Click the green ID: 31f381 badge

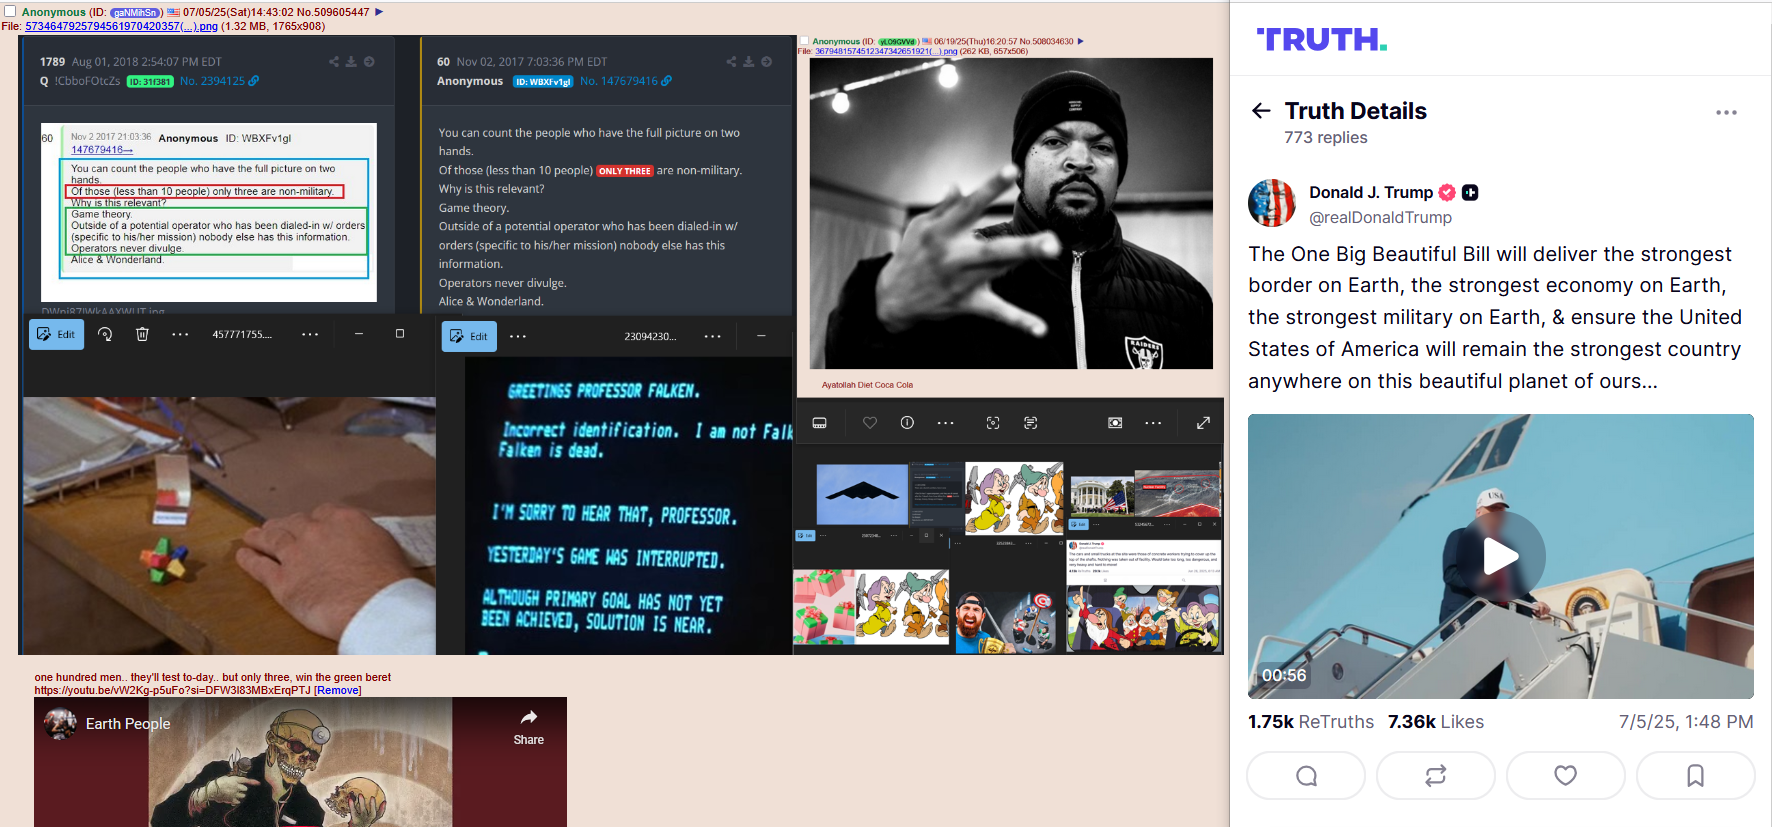(x=150, y=82)
